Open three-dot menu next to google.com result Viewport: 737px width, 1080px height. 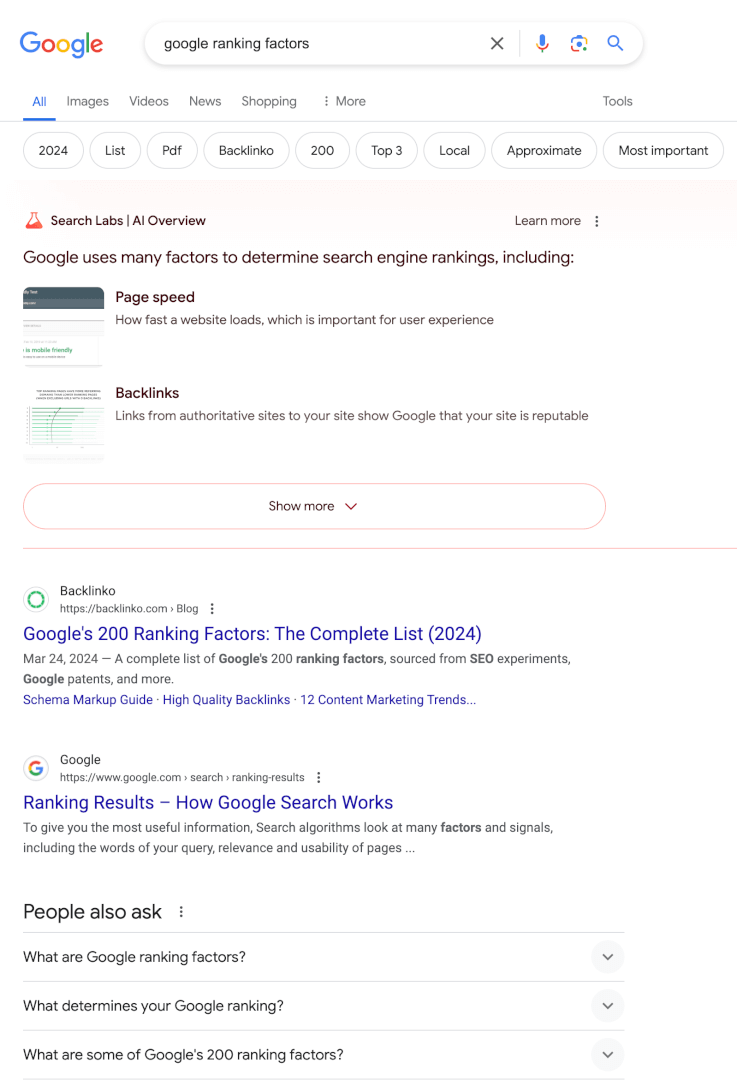click(318, 778)
